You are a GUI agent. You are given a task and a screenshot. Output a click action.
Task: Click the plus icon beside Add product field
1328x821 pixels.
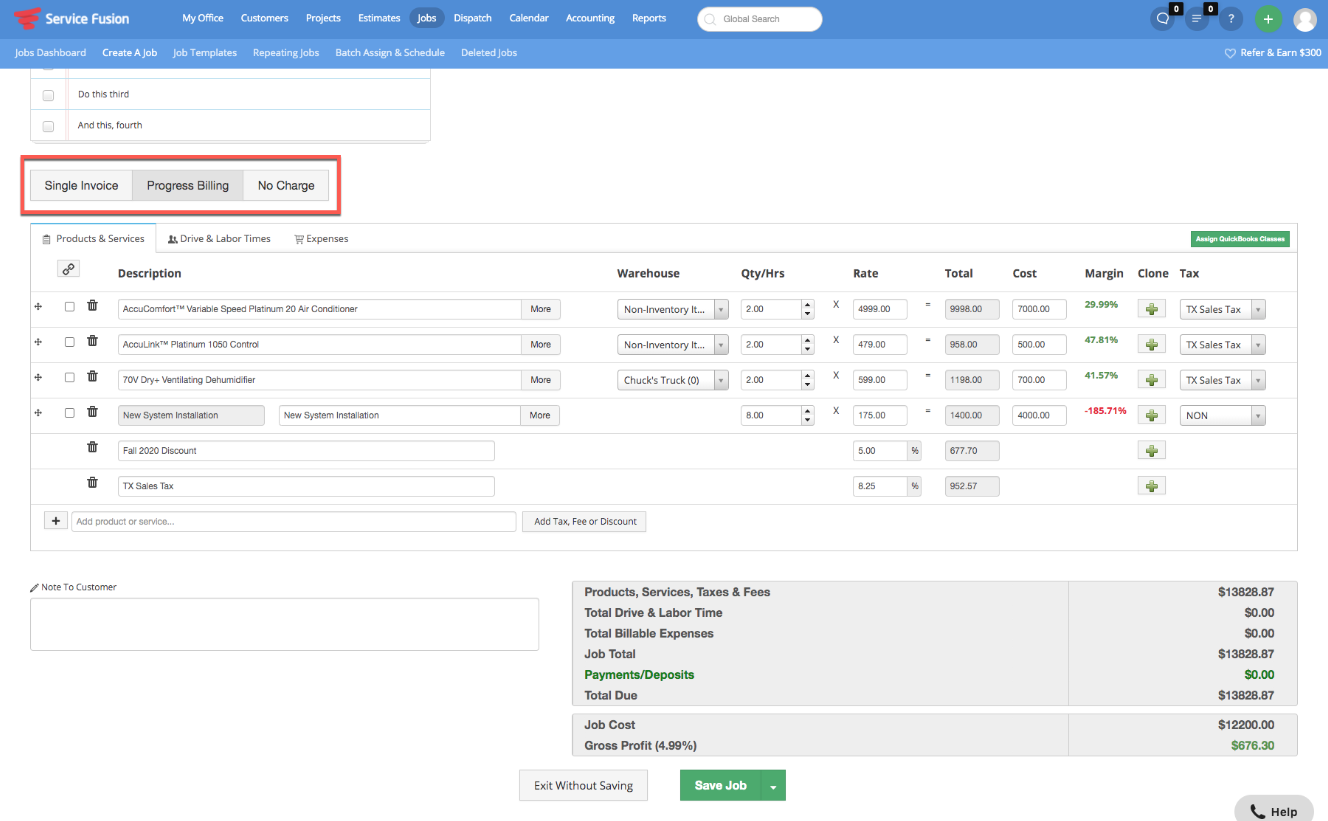[55, 521]
